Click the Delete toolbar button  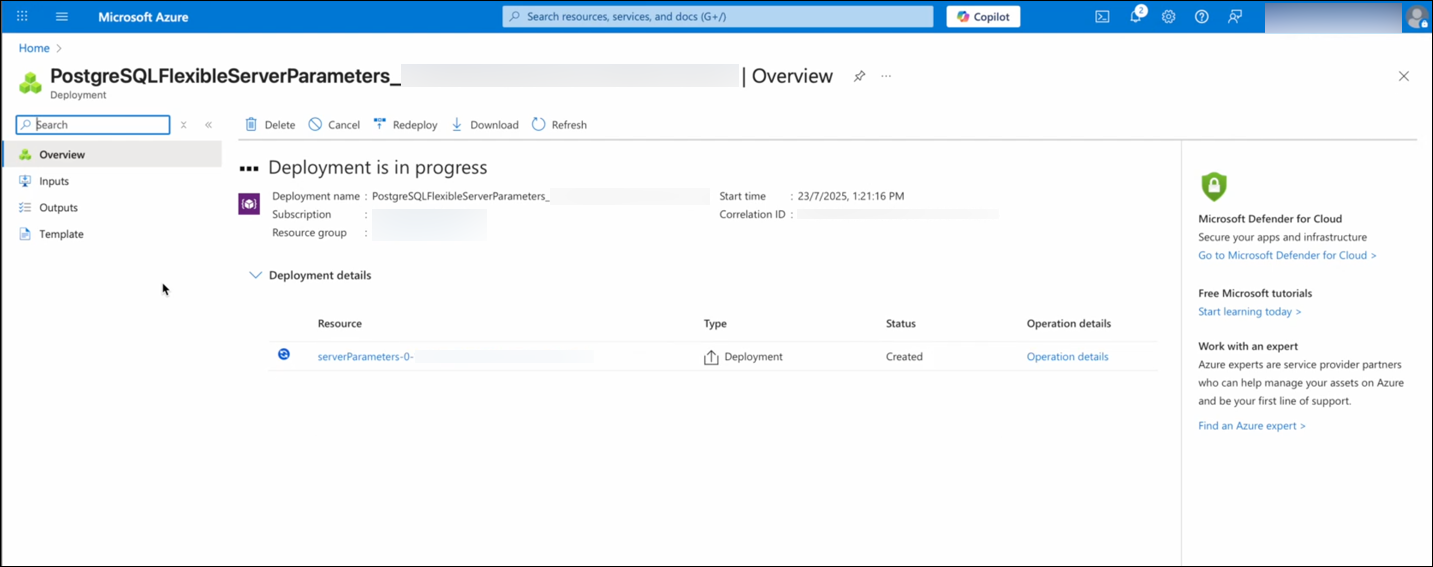(270, 125)
